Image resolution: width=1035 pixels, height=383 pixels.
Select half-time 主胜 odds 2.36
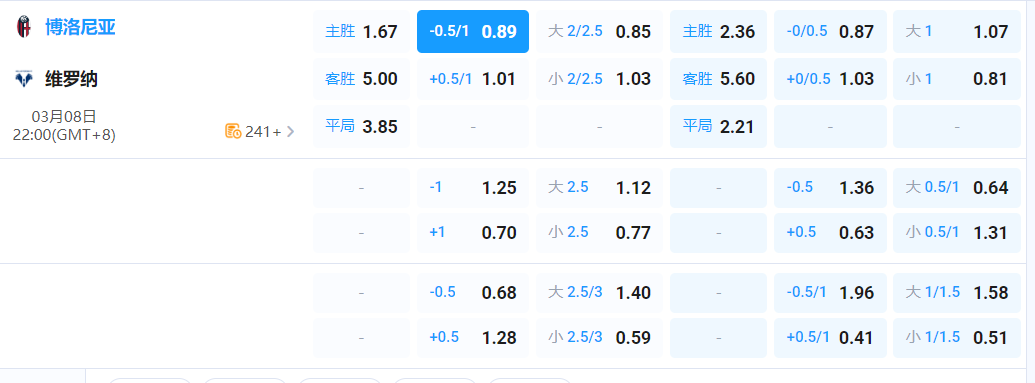click(x=718, y=31)
